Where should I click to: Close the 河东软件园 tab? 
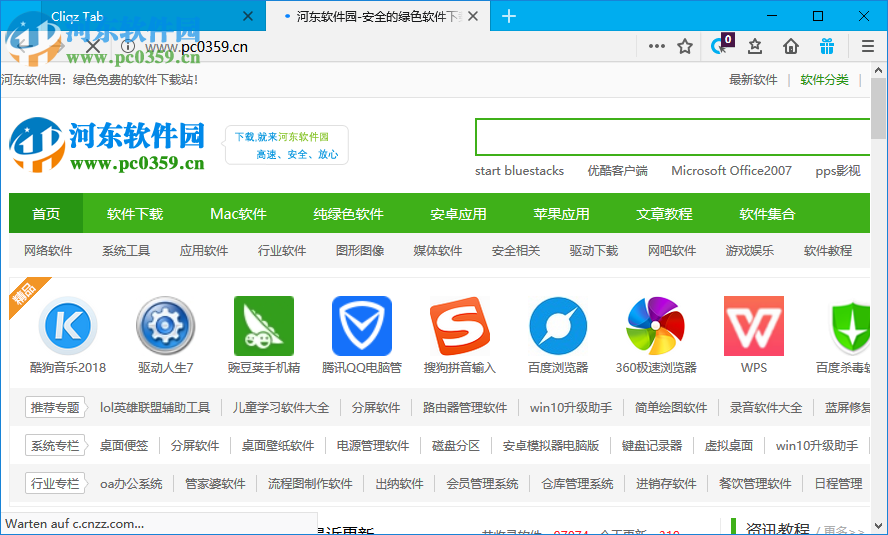click(x=473, y=16)
